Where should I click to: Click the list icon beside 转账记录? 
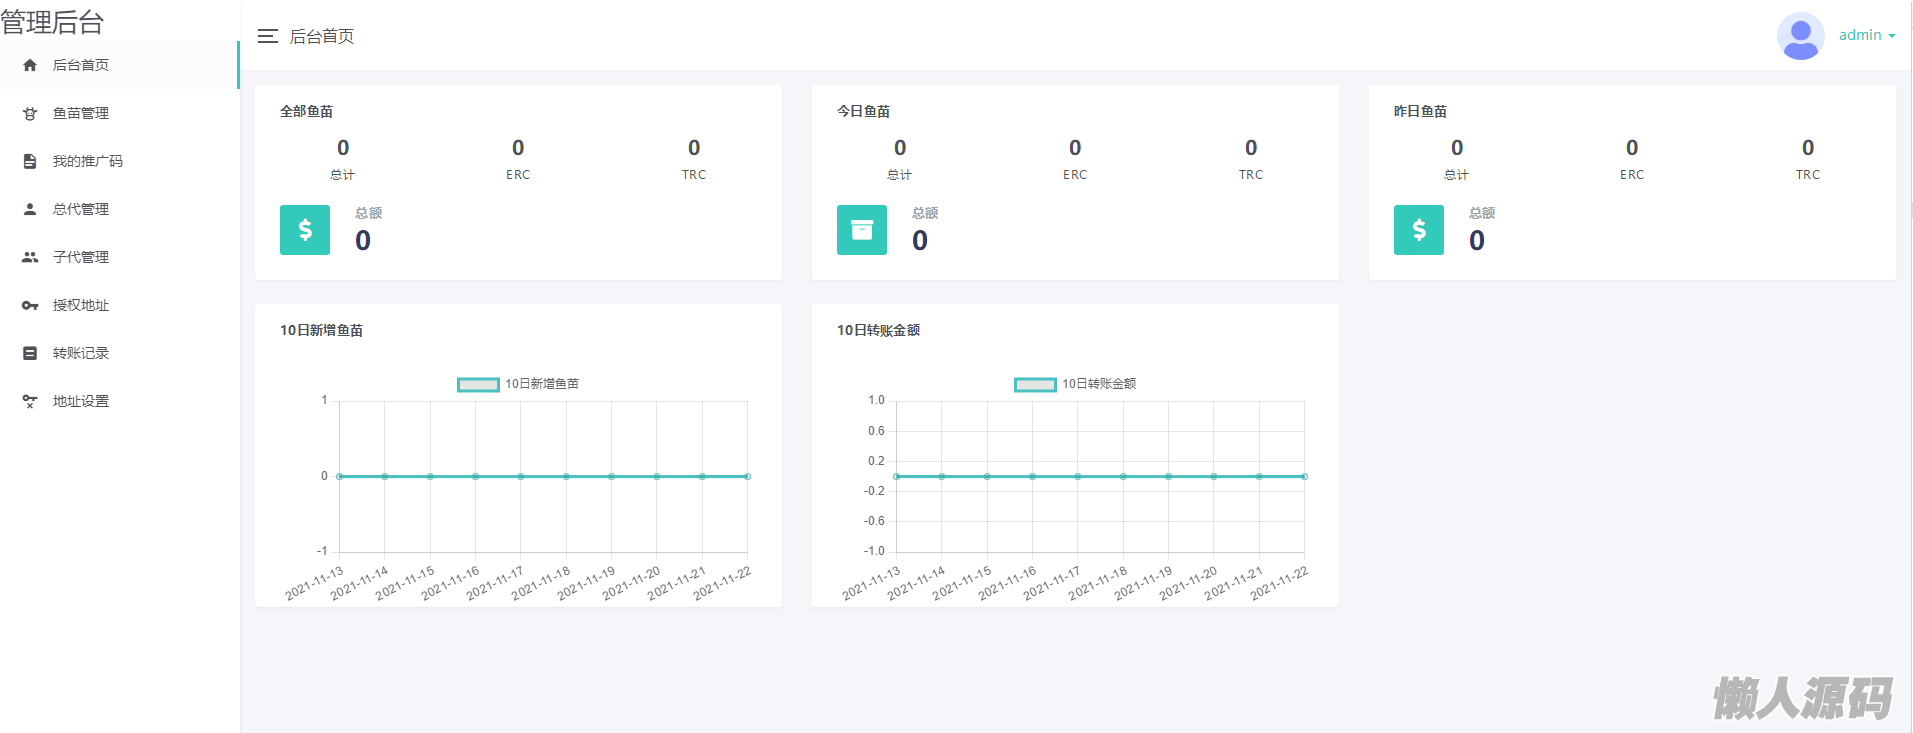30,353
